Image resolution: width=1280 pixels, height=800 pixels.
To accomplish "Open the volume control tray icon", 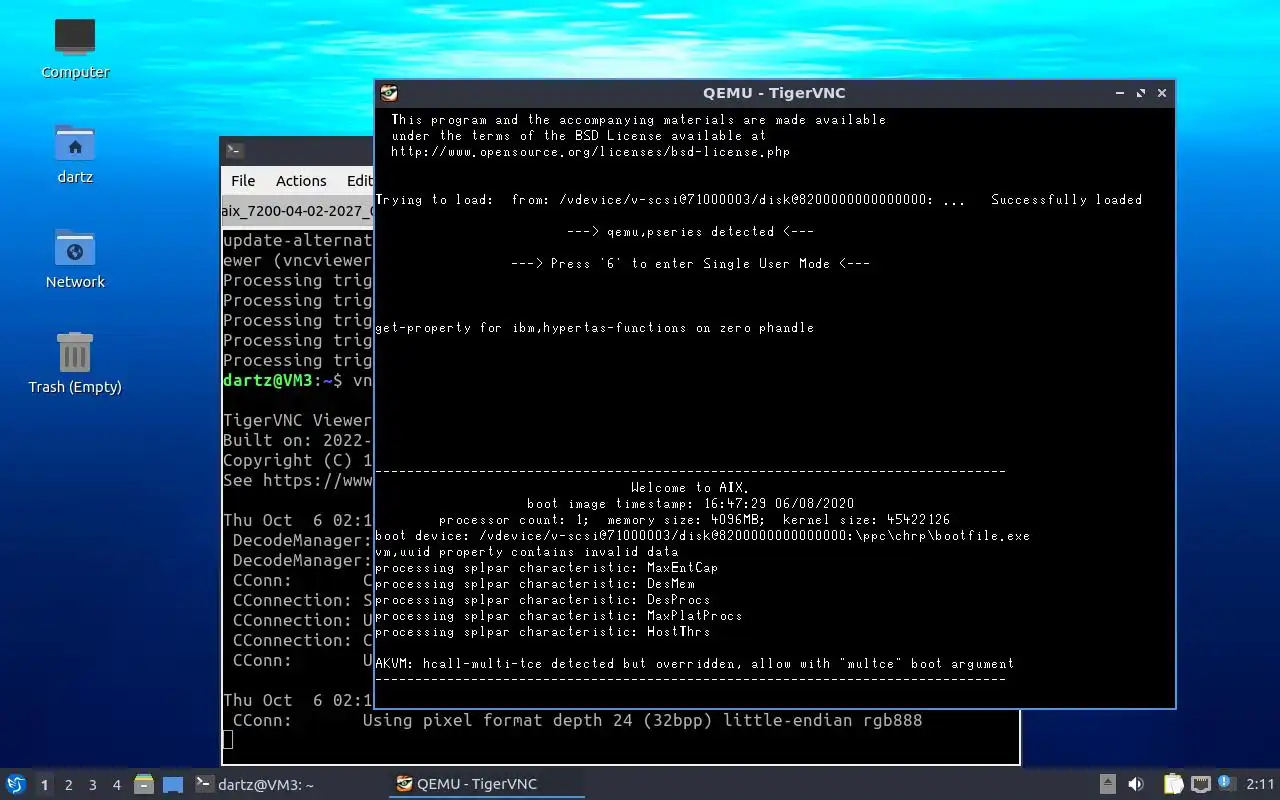I will coord(1136,784).
